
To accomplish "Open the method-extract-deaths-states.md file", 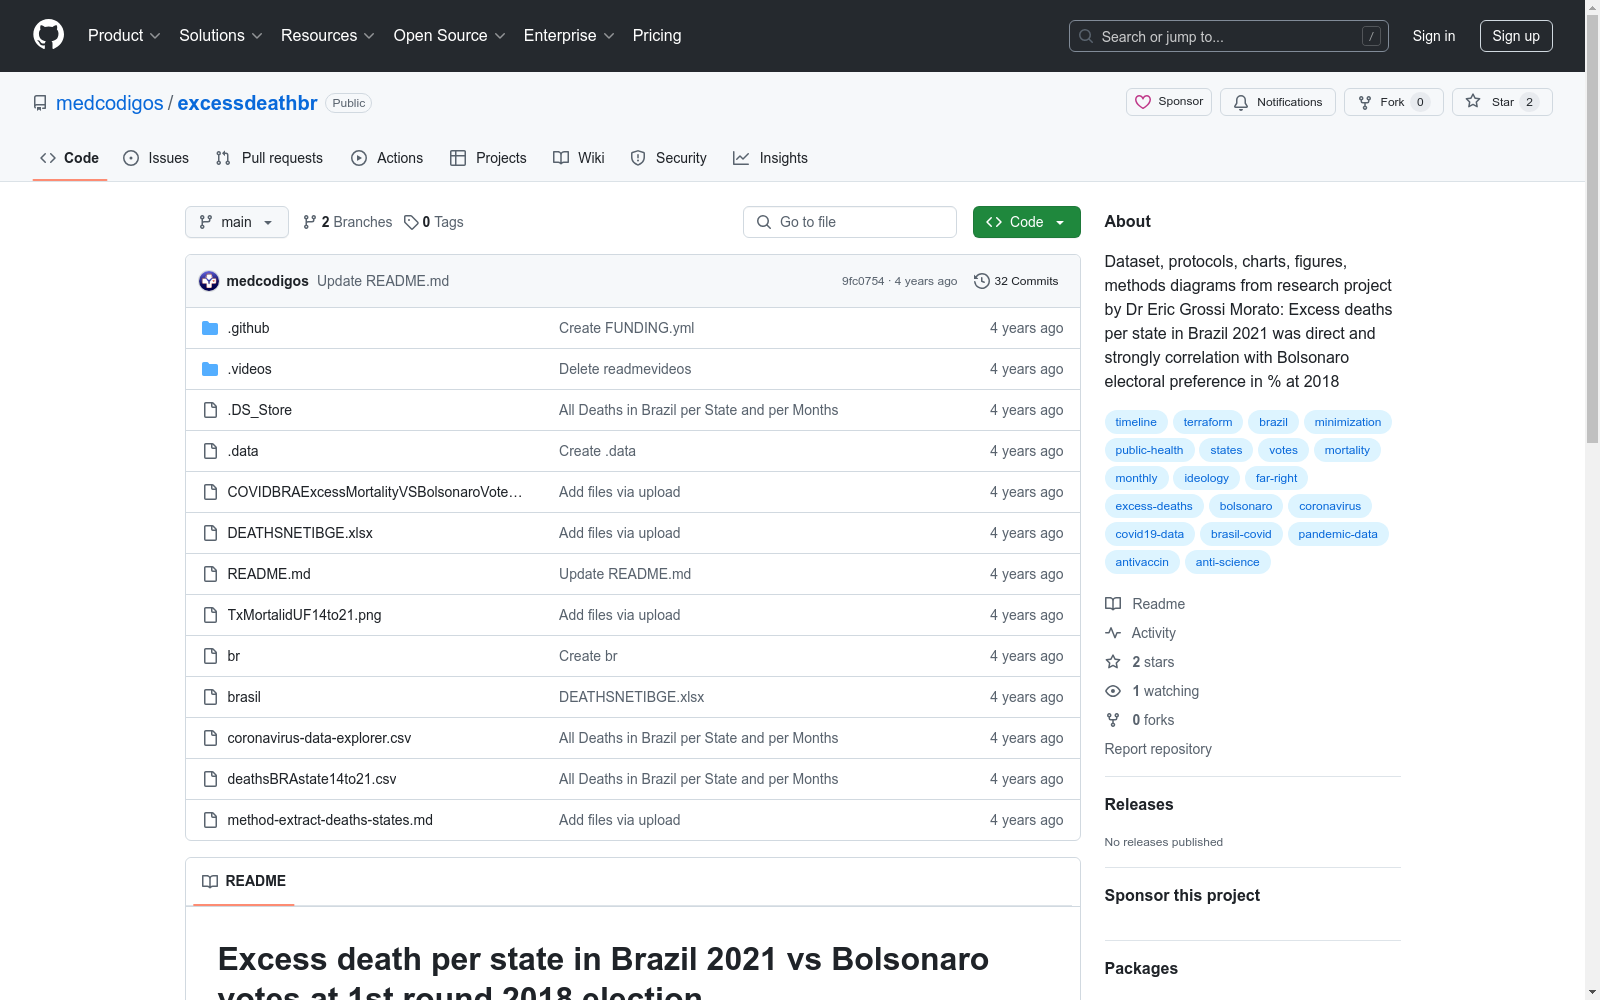I will [330, 820].
